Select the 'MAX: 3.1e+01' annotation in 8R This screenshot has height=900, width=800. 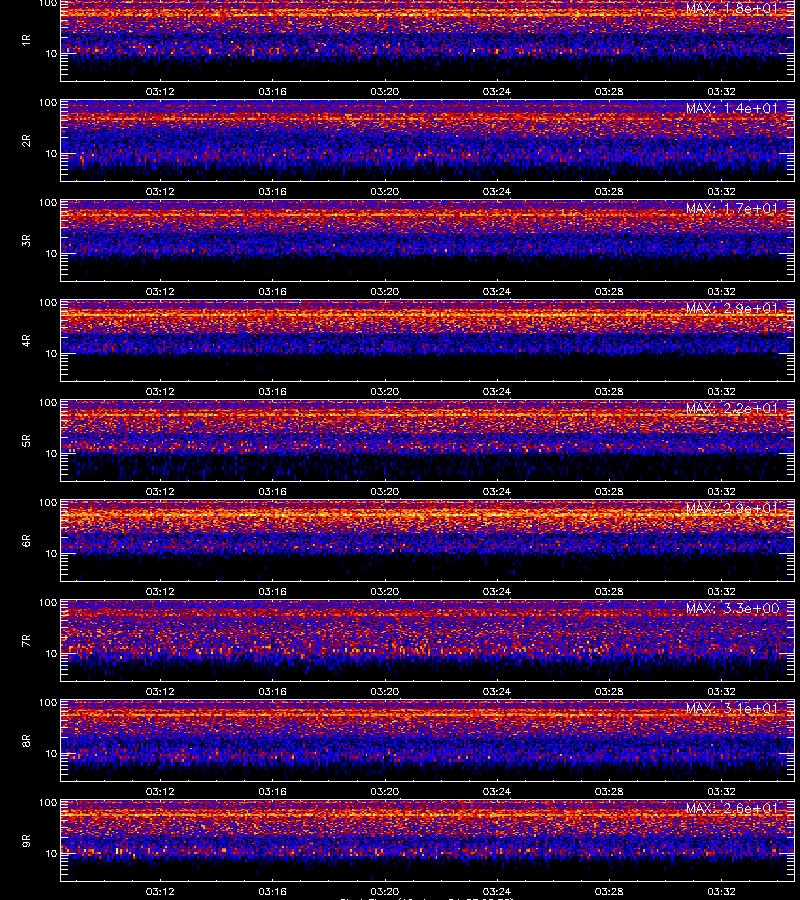(732, 708)
